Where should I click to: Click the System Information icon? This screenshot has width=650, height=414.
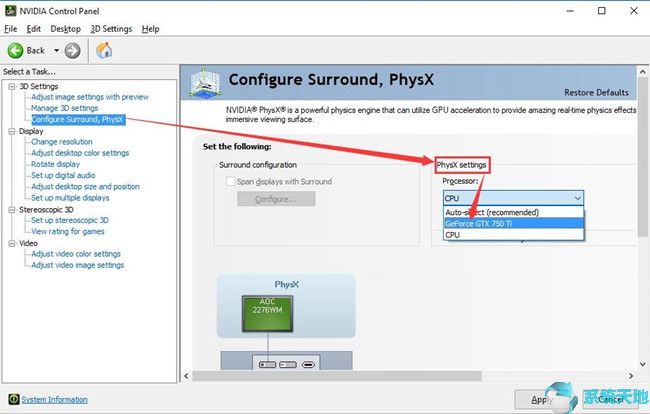click(x=14, y=399)
